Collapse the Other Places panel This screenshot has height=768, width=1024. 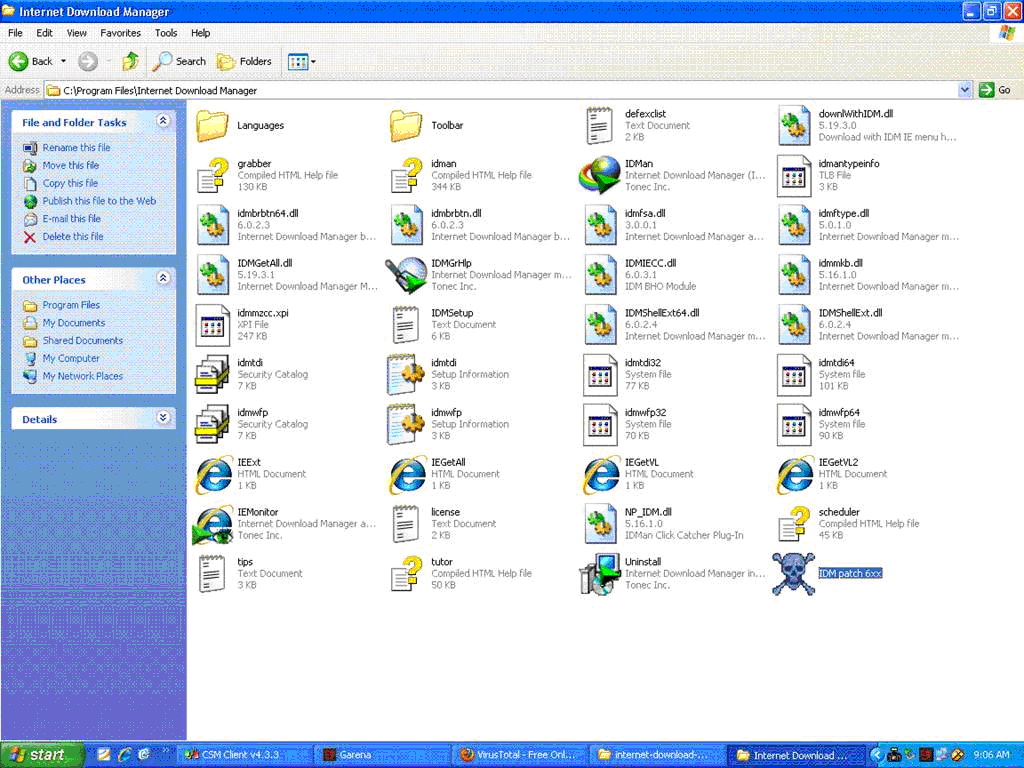[163, 278]
